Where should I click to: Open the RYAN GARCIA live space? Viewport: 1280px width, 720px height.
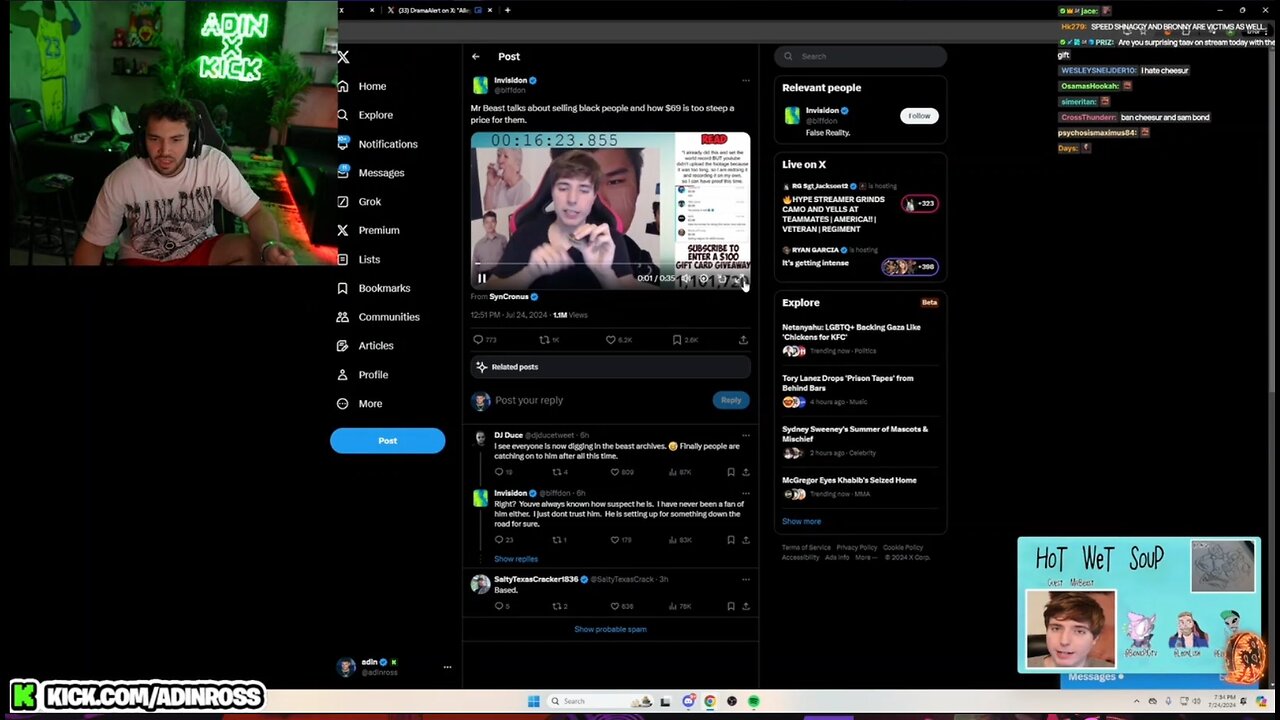860,258
